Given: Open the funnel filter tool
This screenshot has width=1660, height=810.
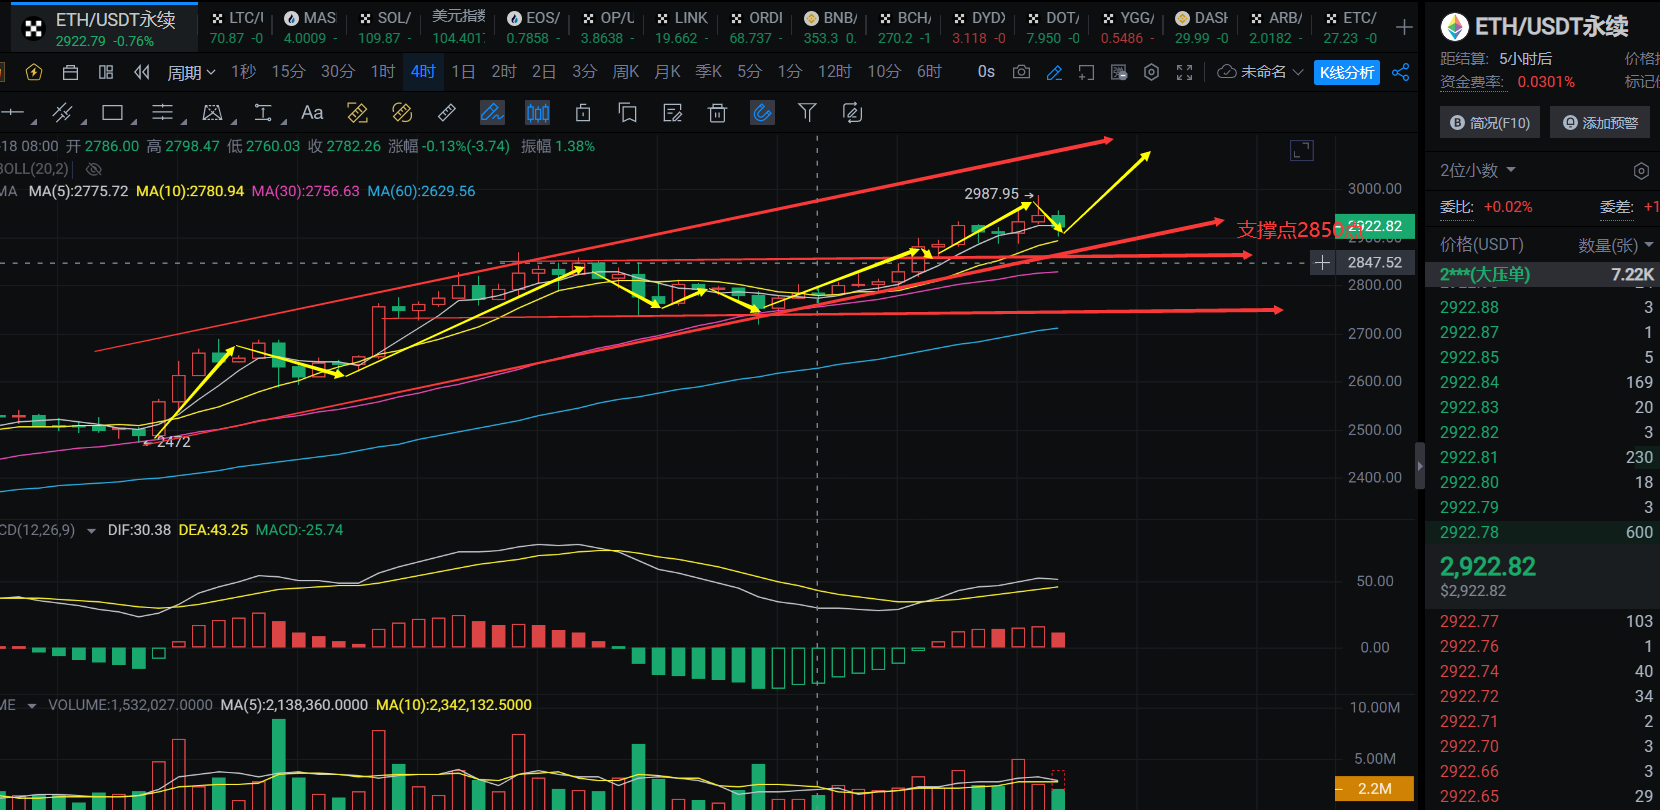Looking at the screenshot, I should click(807, 113).
